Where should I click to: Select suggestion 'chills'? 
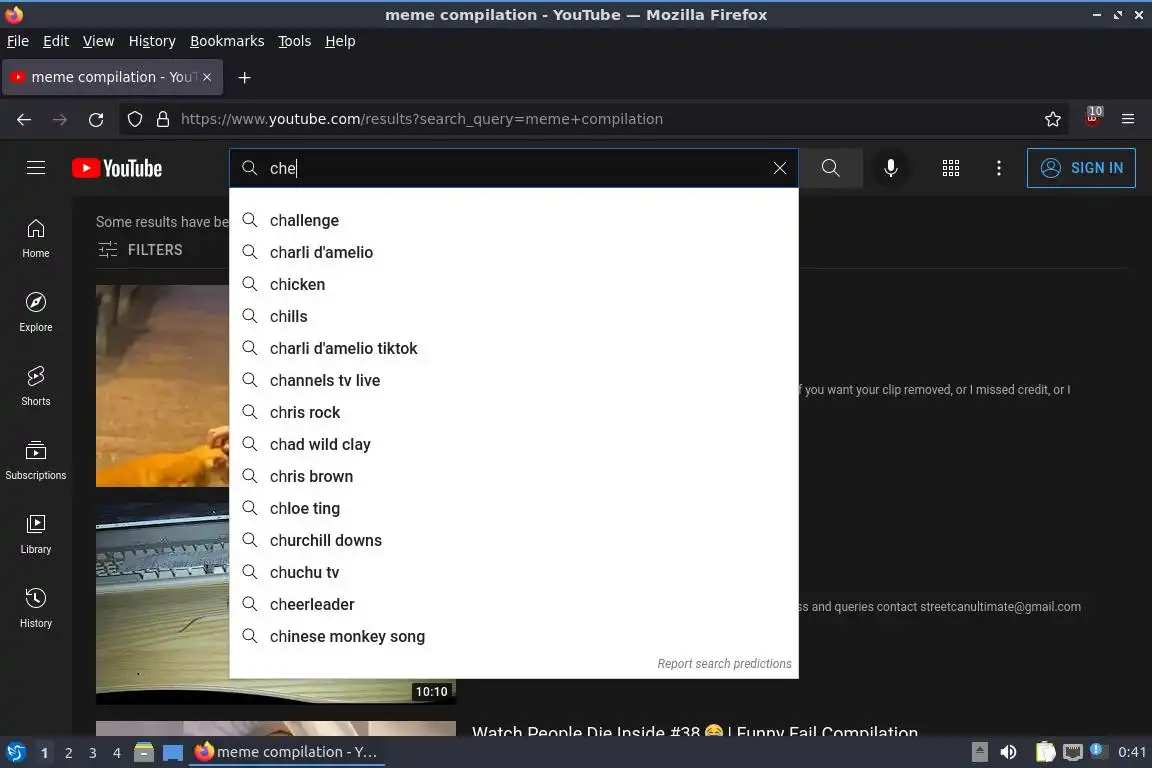(514, 316)
